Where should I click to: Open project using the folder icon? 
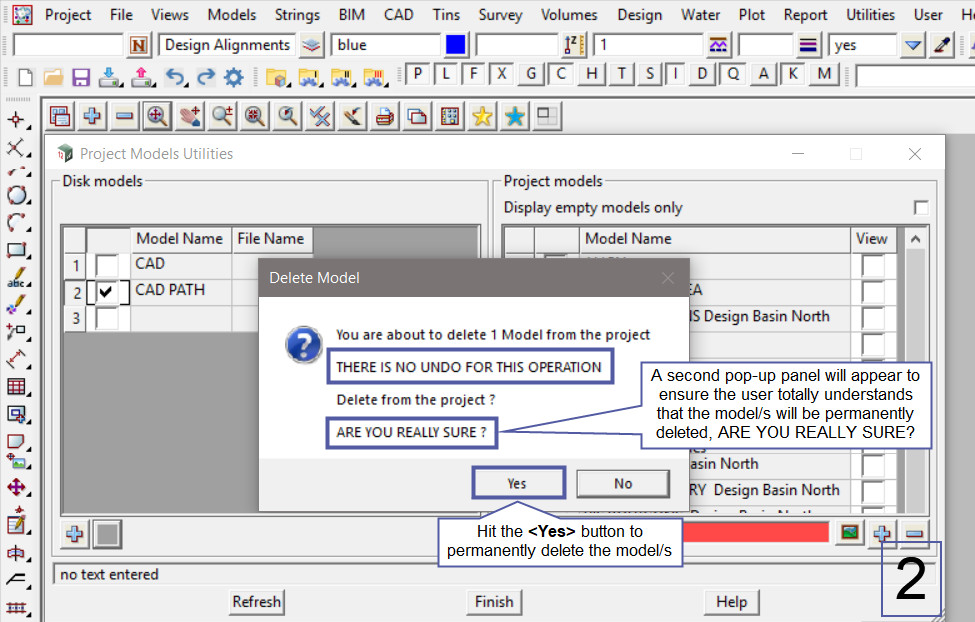point(53,77)
